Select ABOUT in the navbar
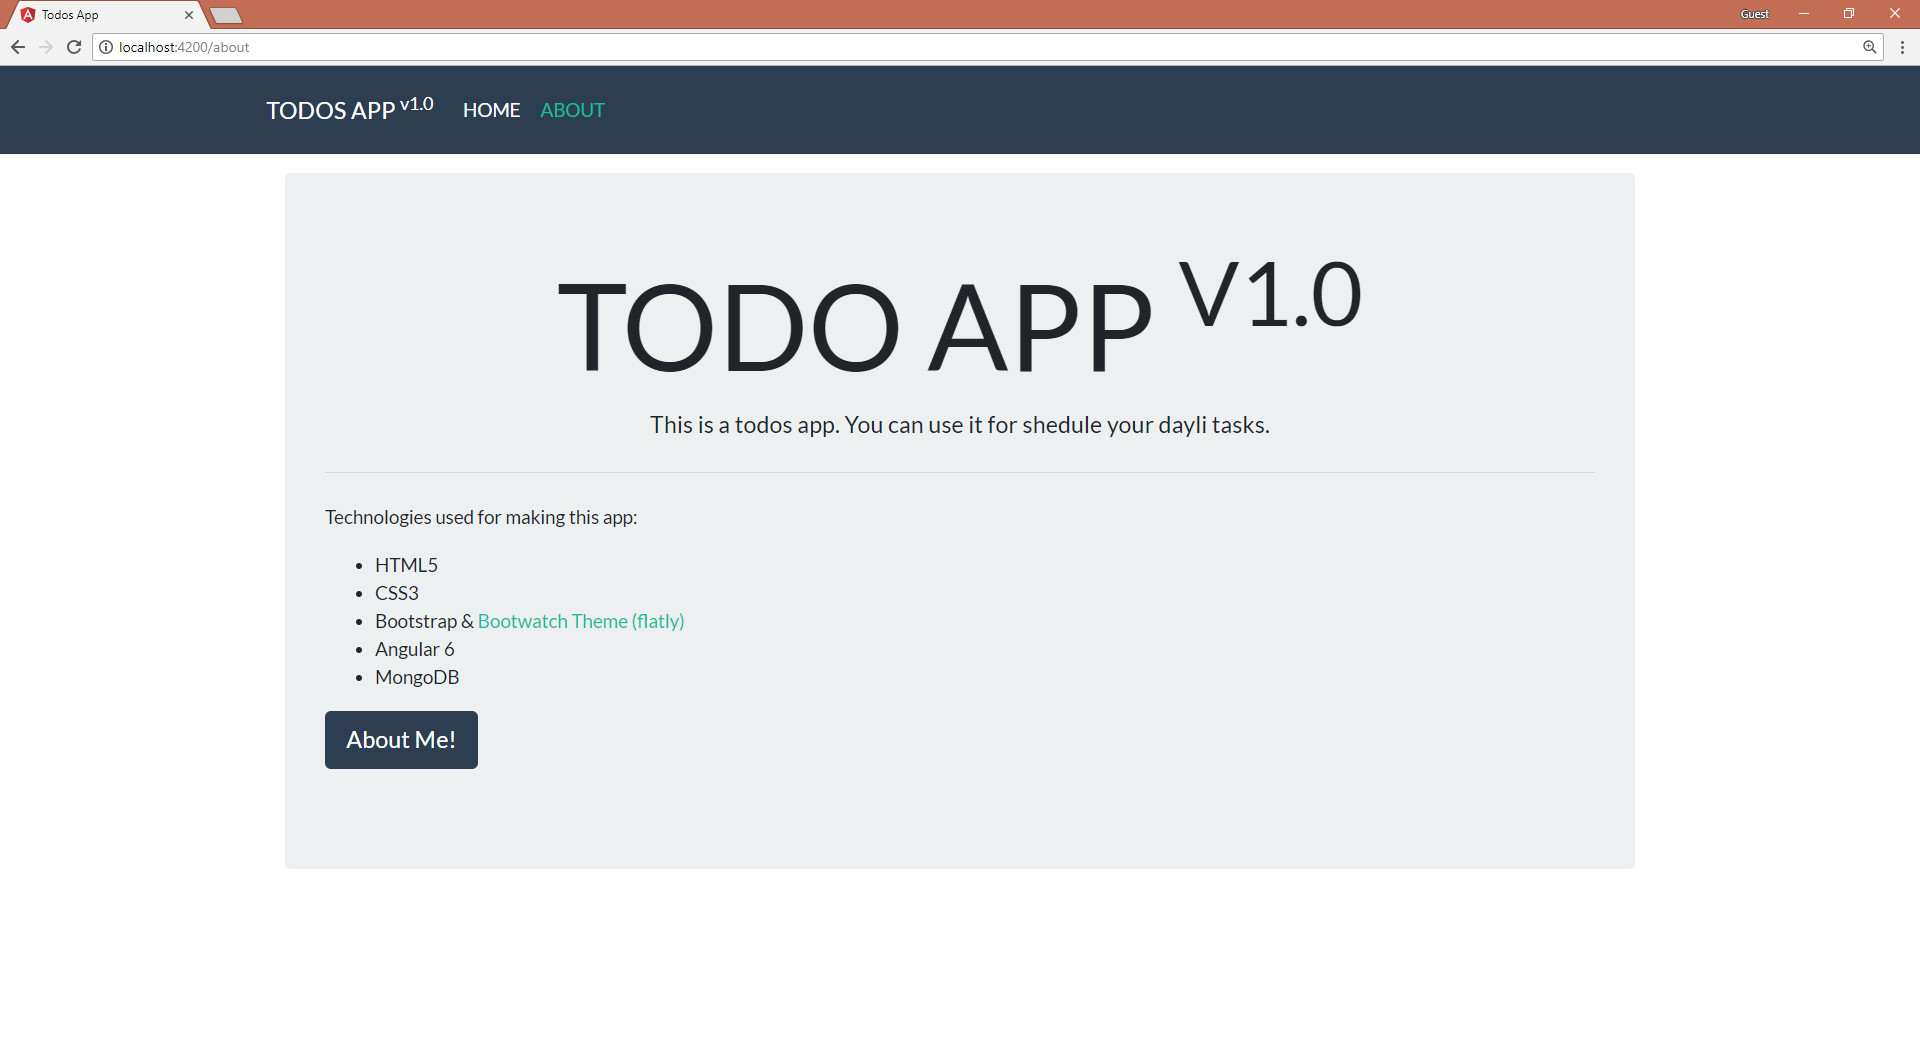This screenshot has height=1040, width=1920. (572, 110)
